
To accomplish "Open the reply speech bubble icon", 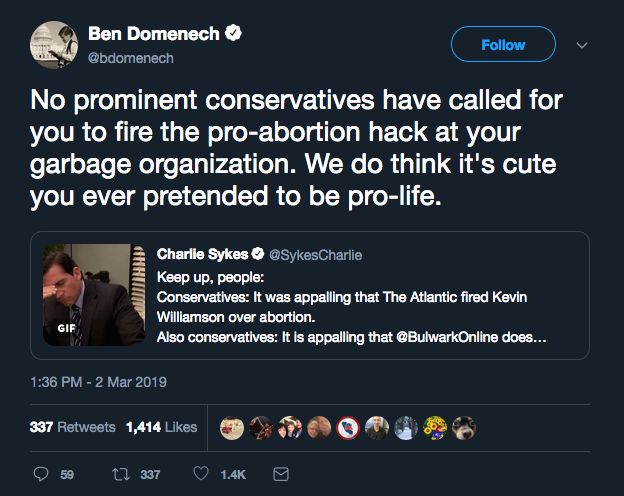I will point(41,474).
